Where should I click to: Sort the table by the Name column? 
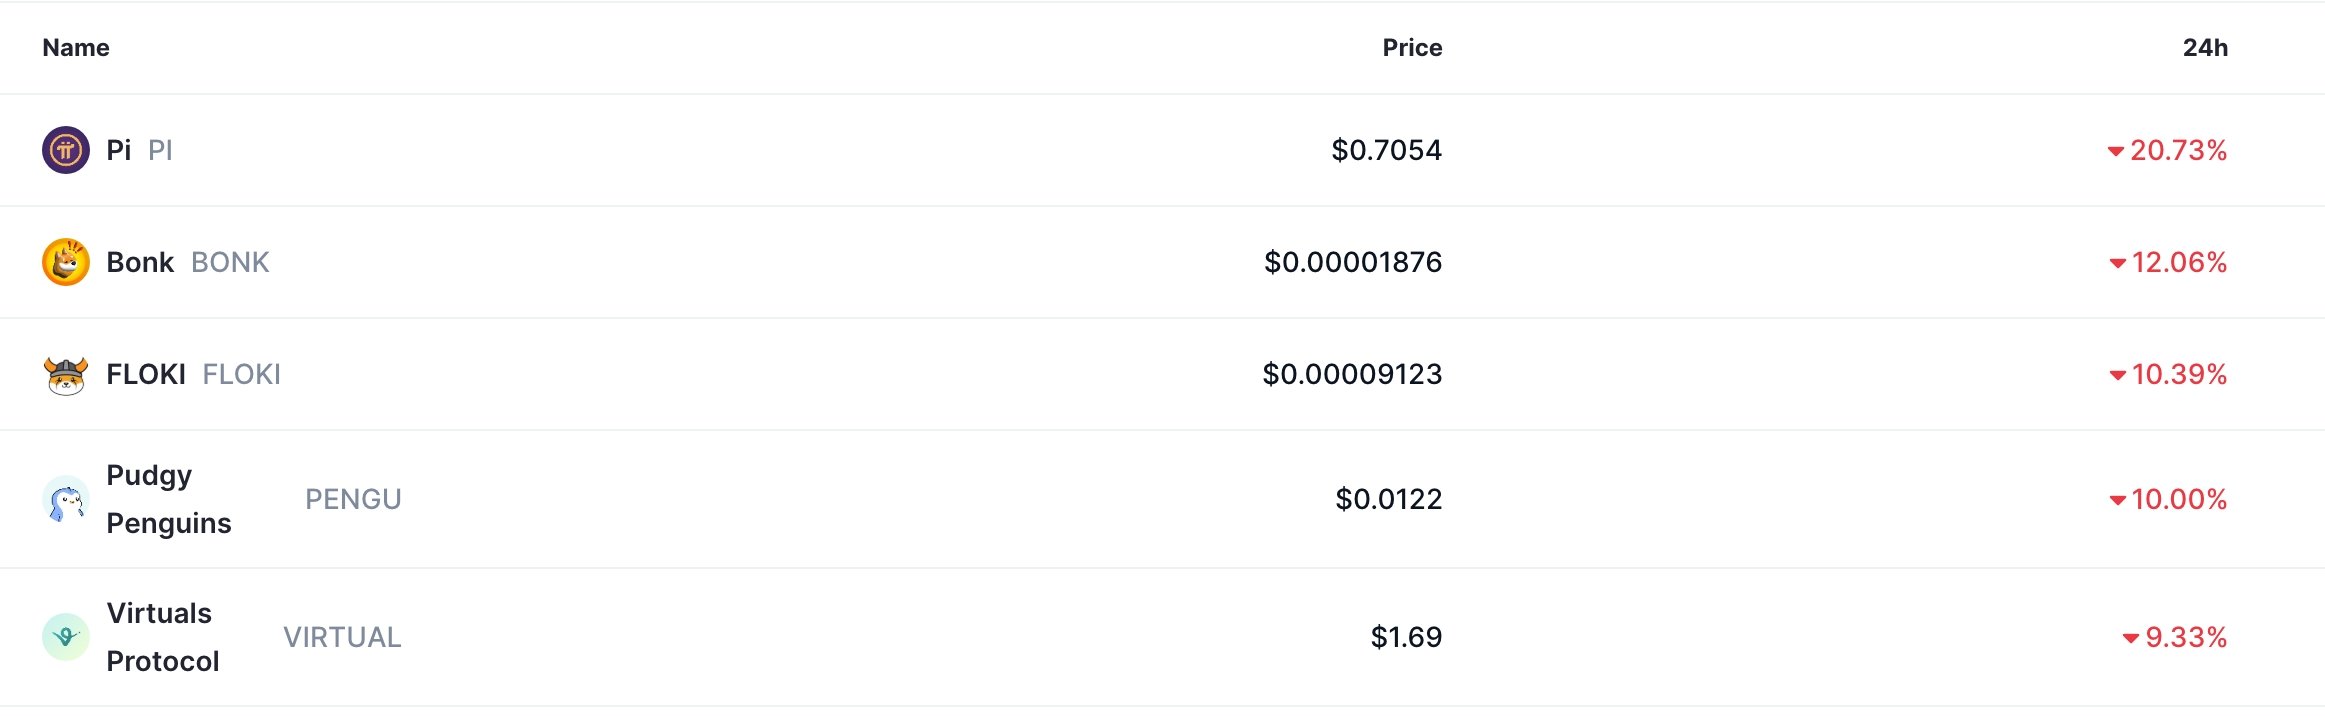(x=76, y=47)
